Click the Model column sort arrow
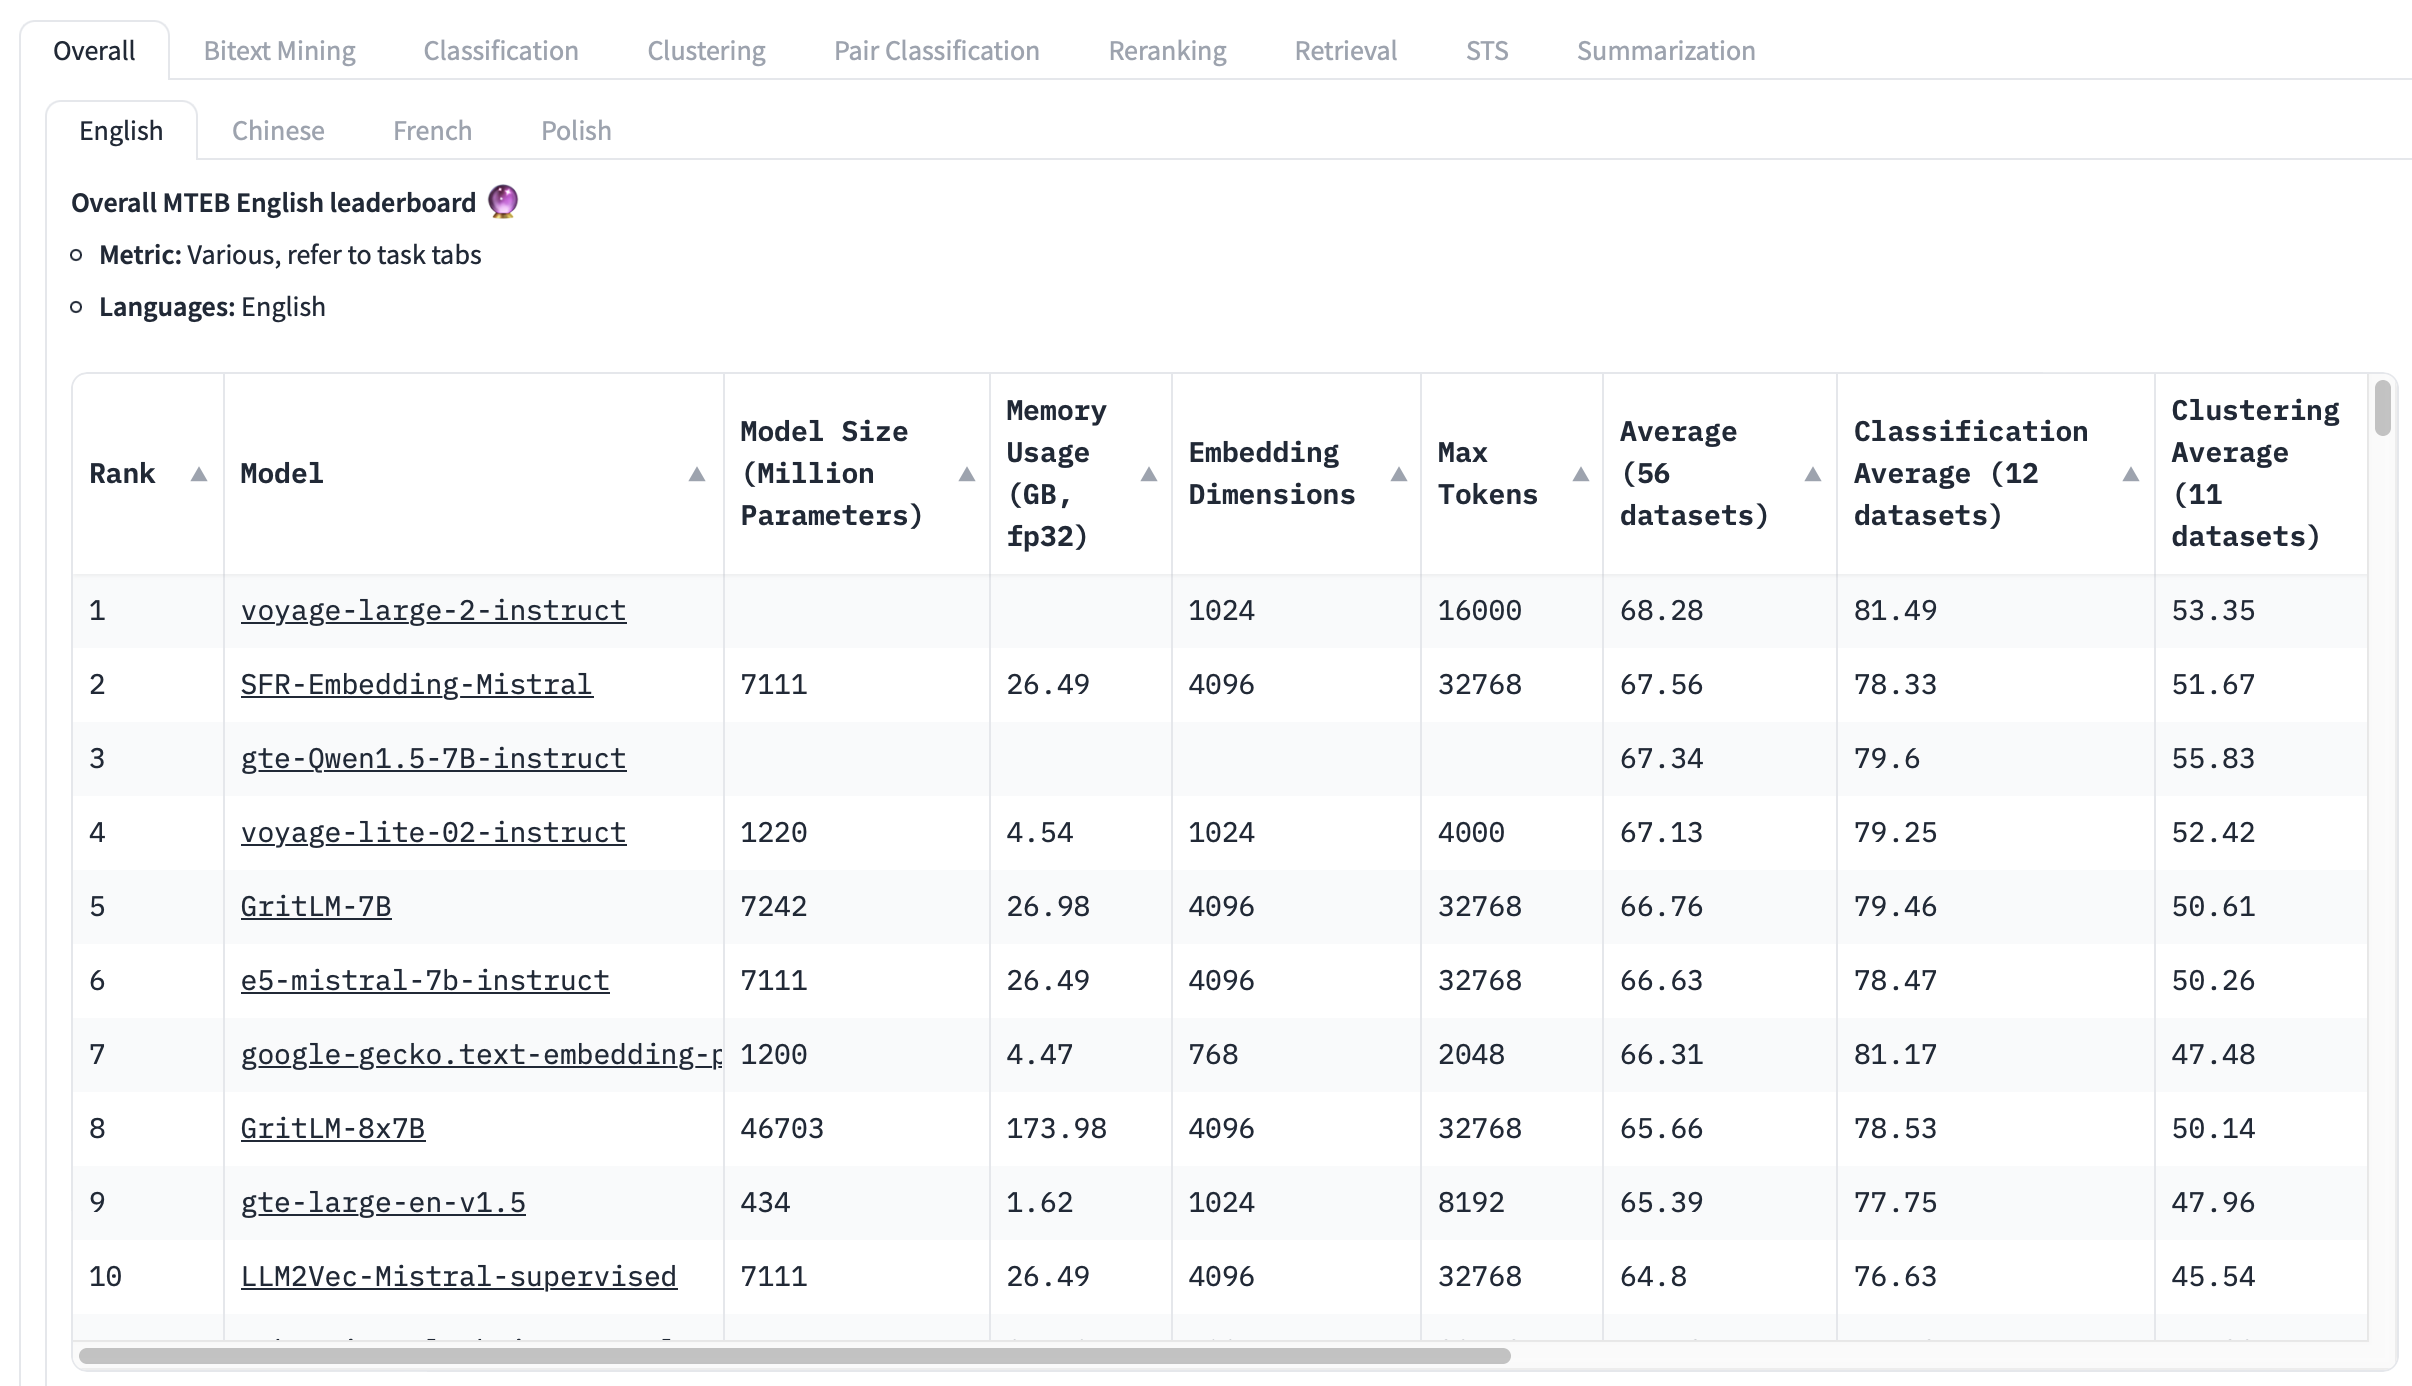Screen dimensions: 2412x1386 click(x=697, y=474)
